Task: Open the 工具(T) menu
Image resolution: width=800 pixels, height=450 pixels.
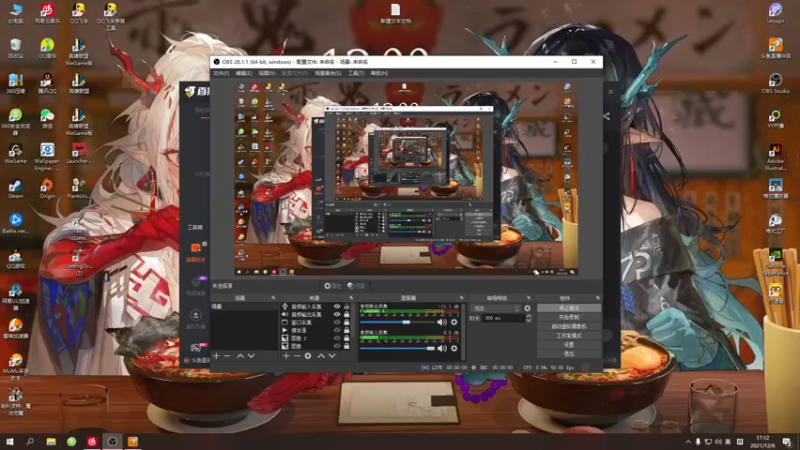Action: point(356,73)
